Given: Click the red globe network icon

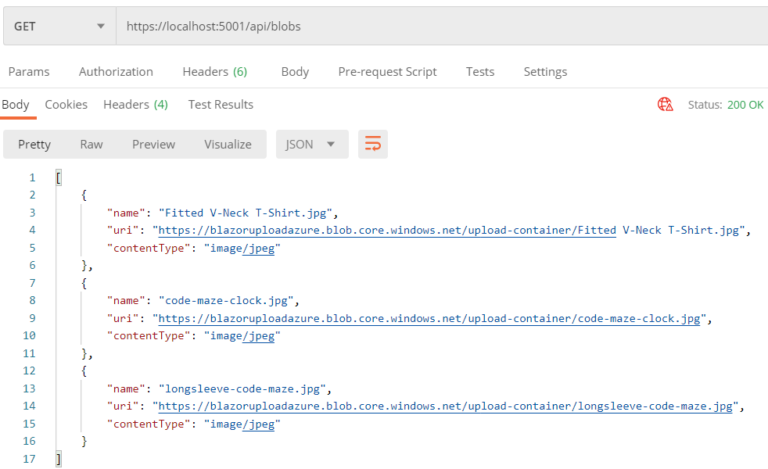Looking at the screenshot, I should point(665,104).
